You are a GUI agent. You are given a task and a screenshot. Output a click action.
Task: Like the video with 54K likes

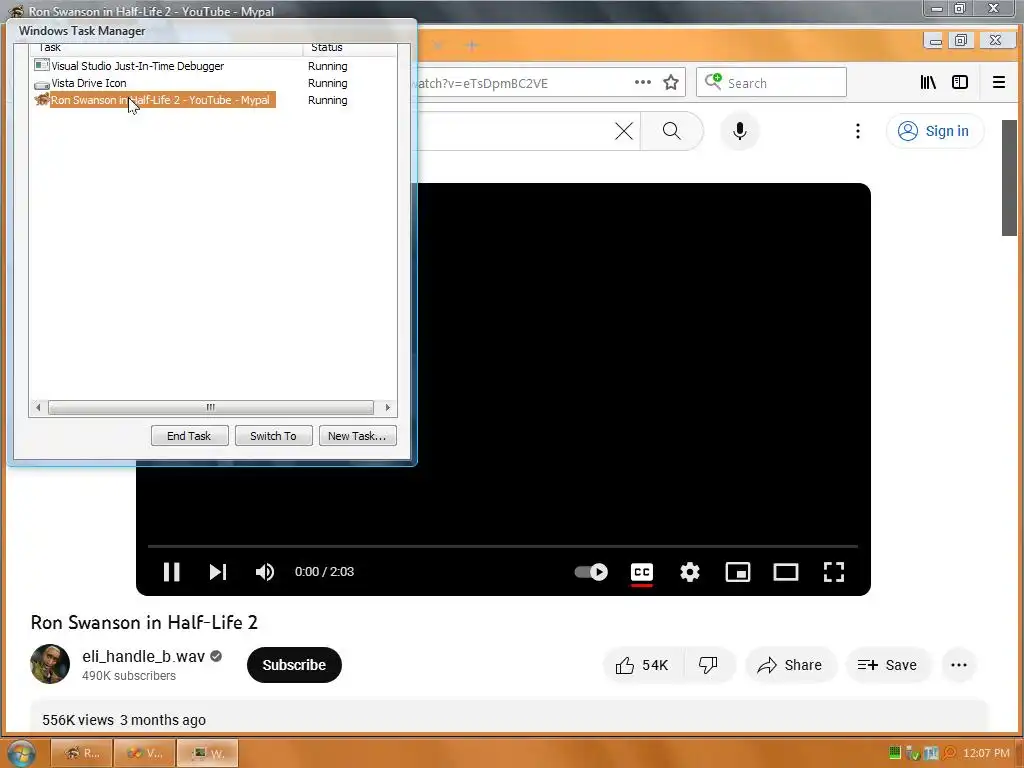pyautogui.click(x=643, y=665)
